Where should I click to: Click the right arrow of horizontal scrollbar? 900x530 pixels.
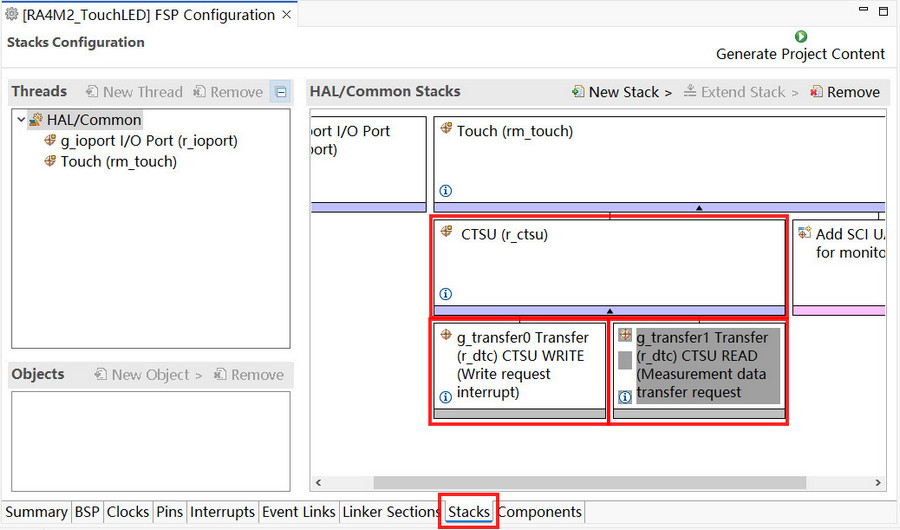click(x=878, y=482)
